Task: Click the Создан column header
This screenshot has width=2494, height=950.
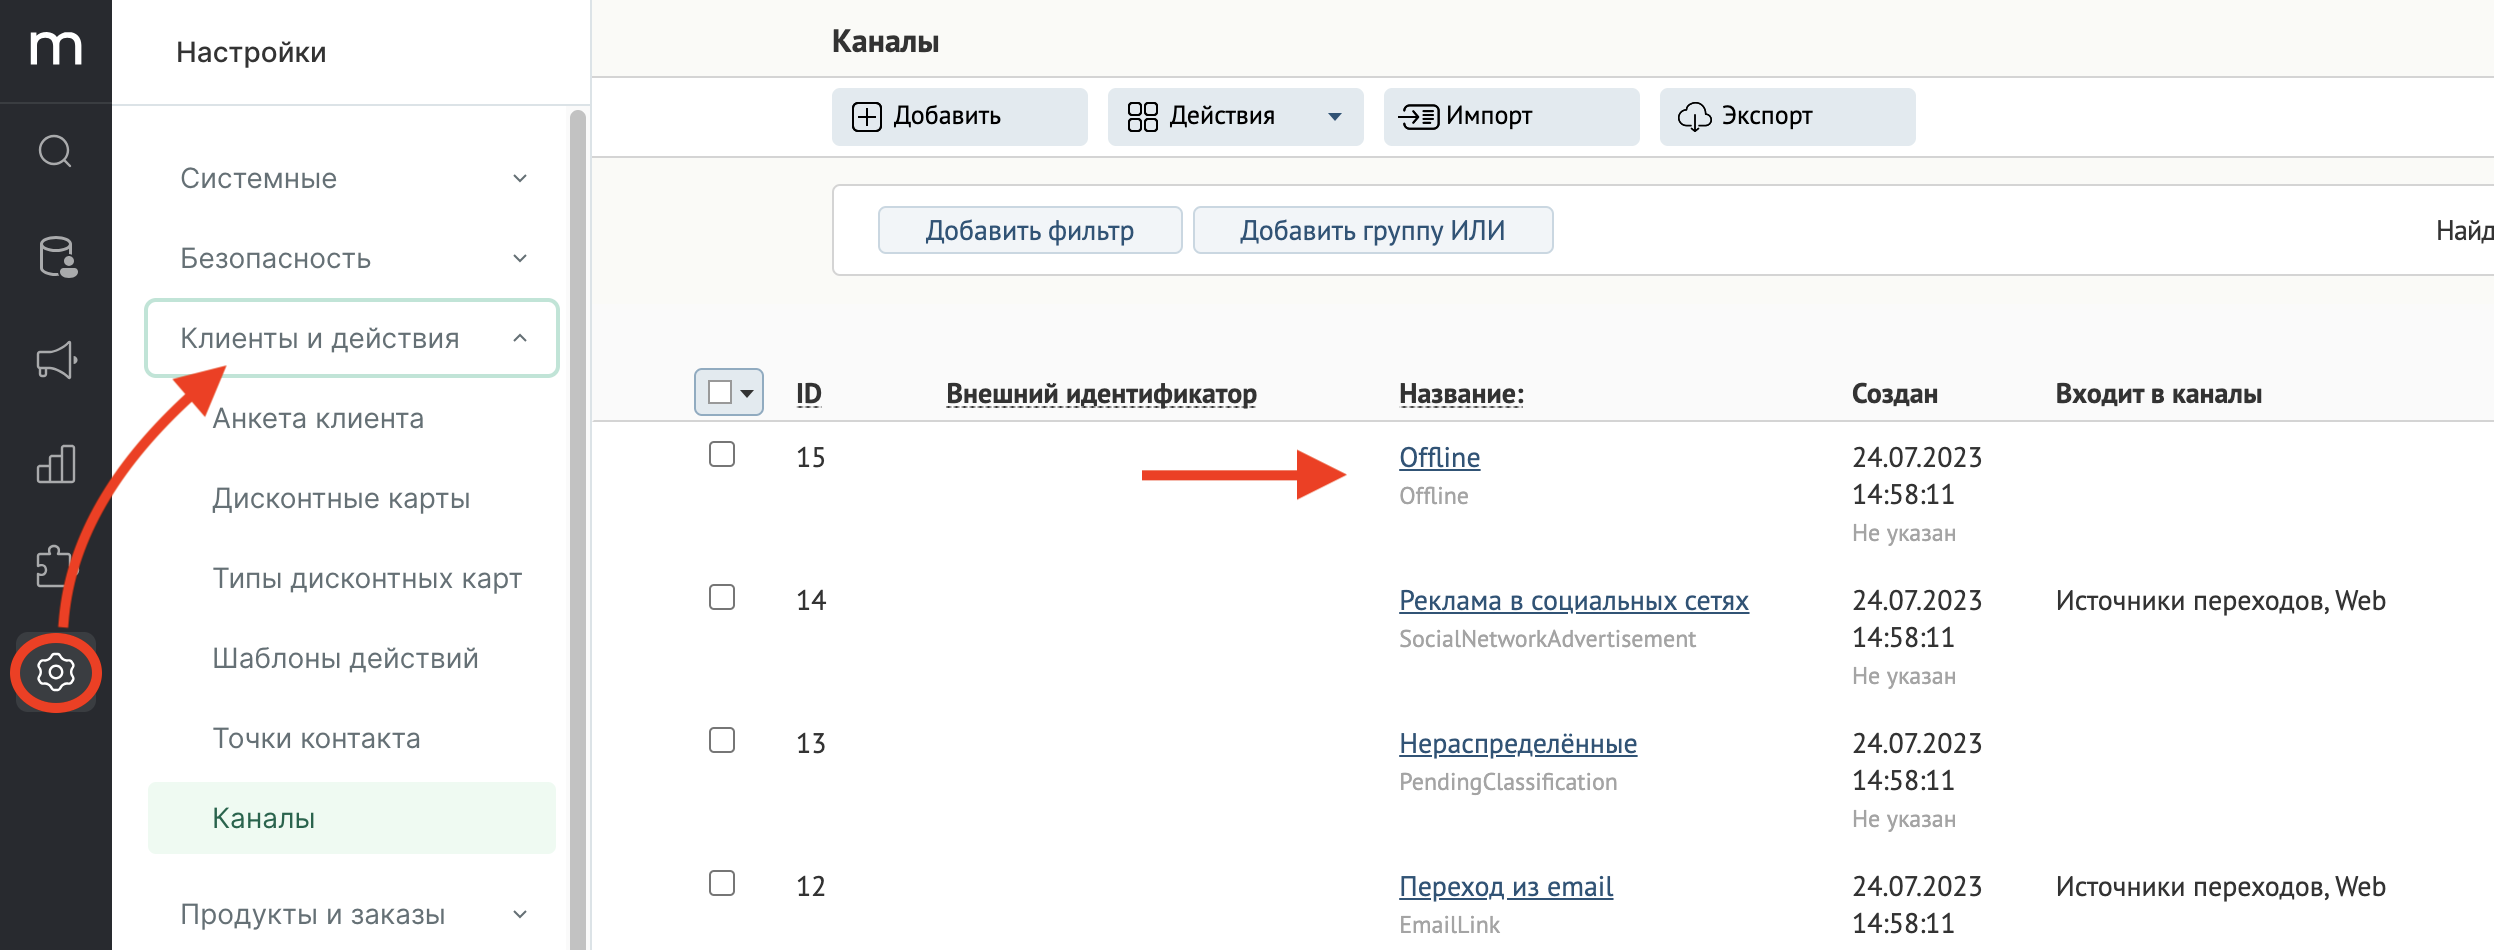Action: tap(1895, 393)
